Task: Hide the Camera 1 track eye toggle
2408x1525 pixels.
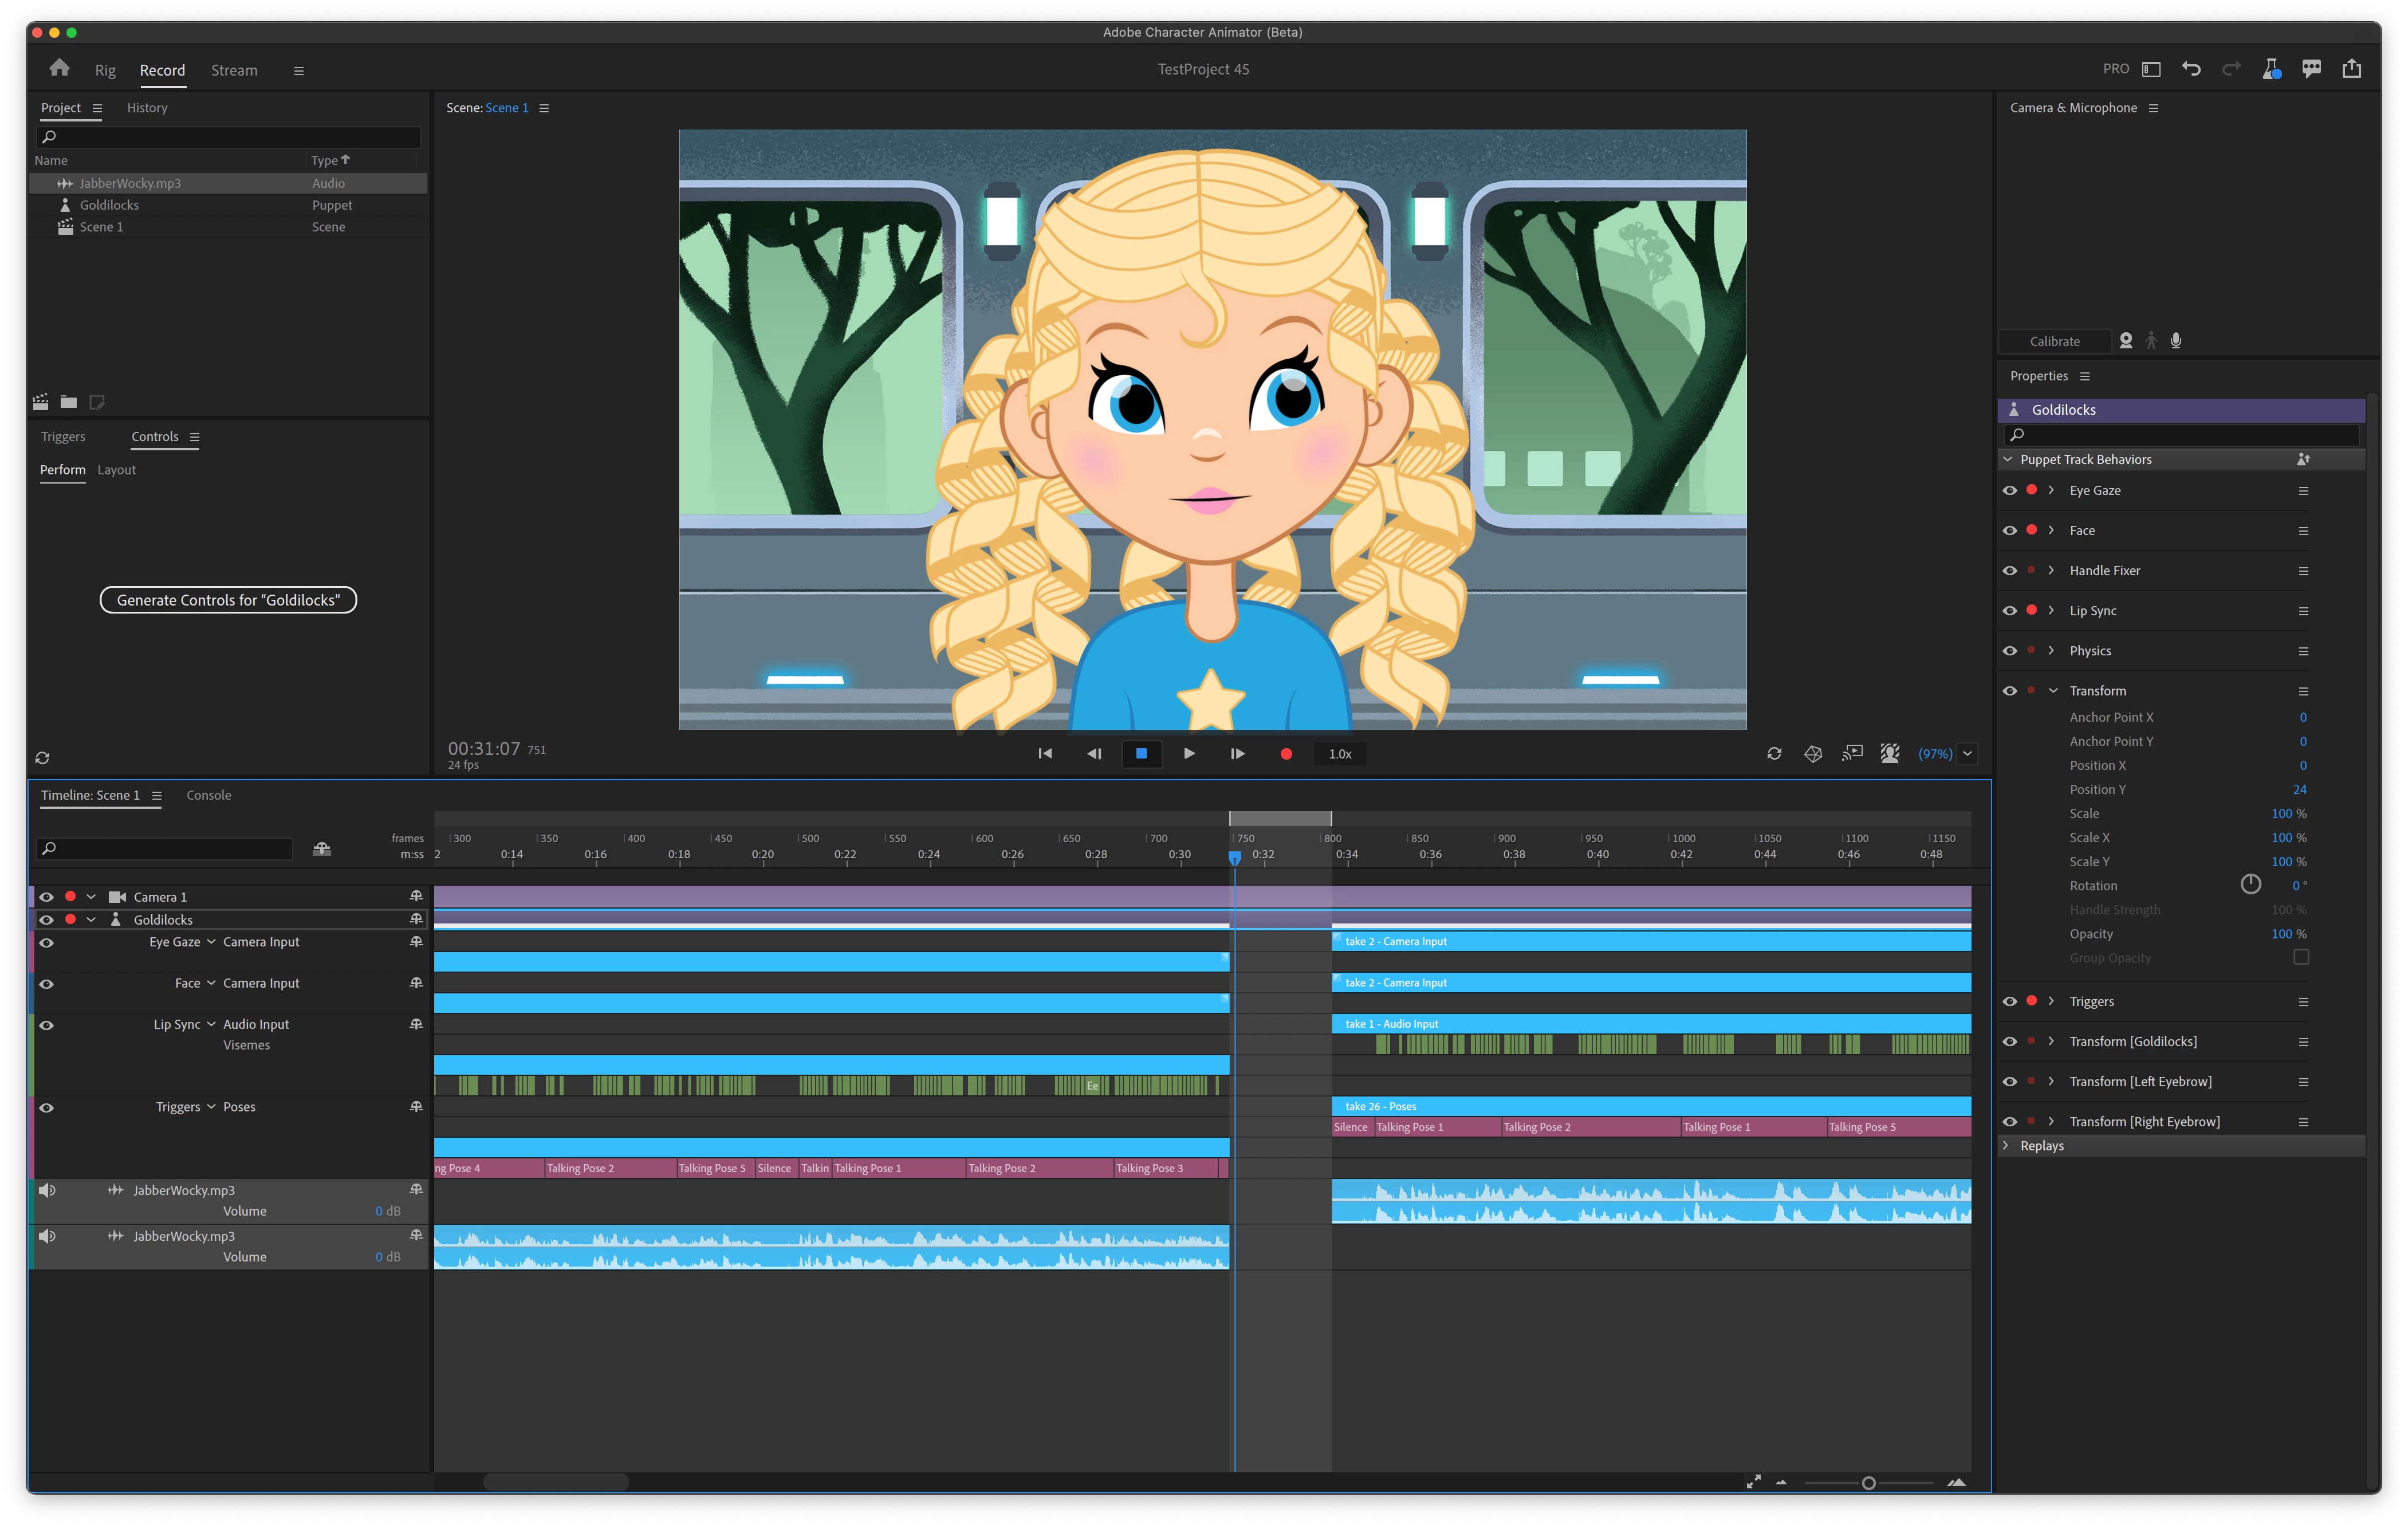Action: coord(46,897)
